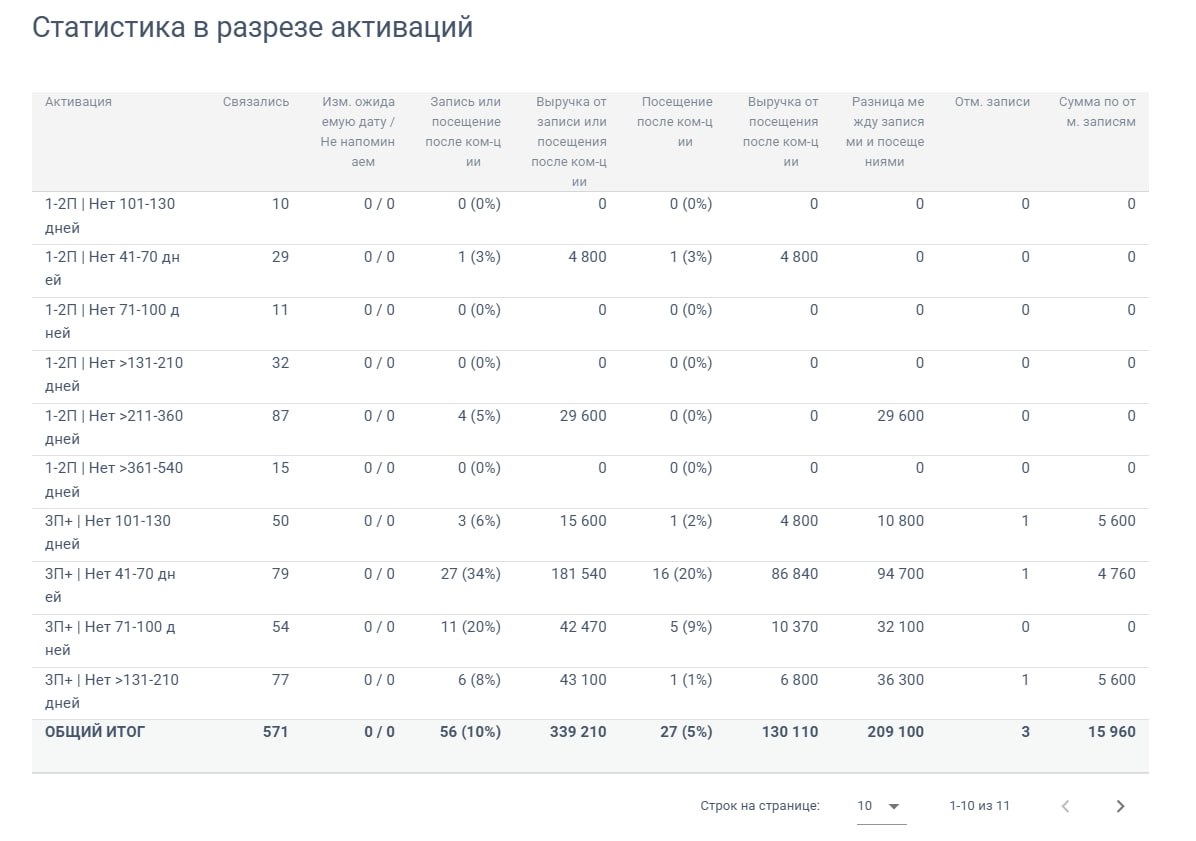The height and width of the screenshot is (841, 1196).
Task: Click the 'Связались' column header
Action: 256,101
